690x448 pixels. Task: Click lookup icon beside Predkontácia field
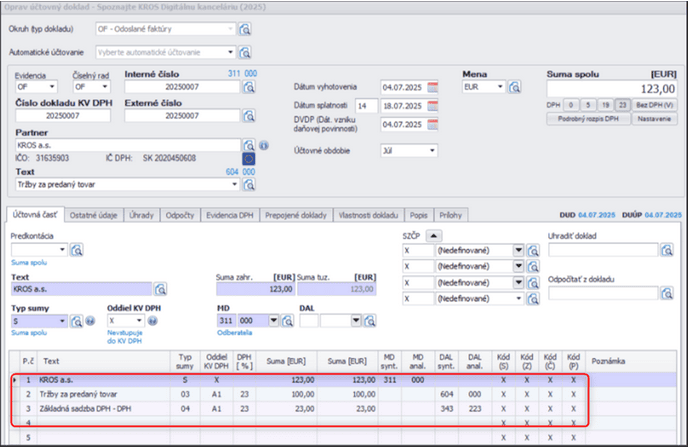pos(76,249)
